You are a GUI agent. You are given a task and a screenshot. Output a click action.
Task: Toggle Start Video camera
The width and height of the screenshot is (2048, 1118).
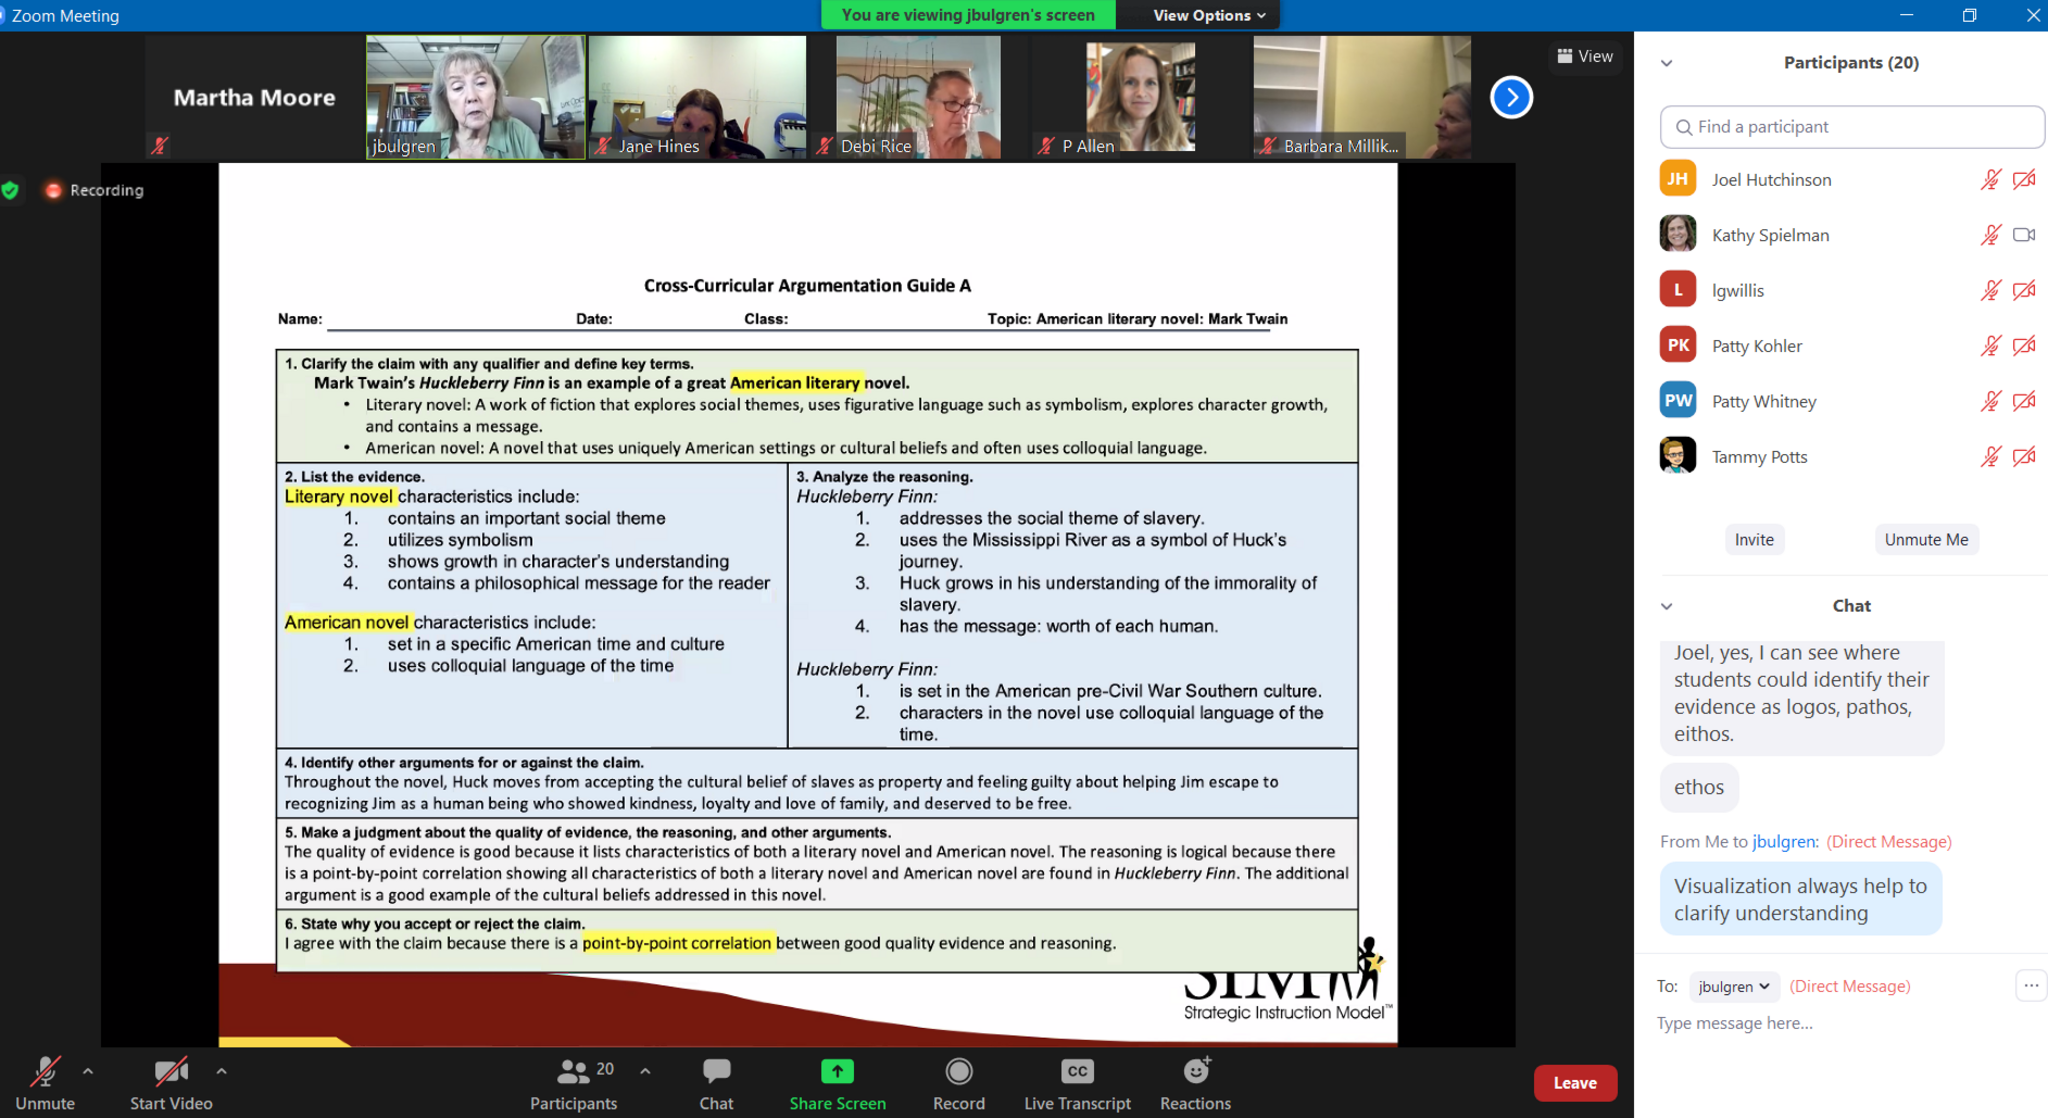coord(170,1072)
